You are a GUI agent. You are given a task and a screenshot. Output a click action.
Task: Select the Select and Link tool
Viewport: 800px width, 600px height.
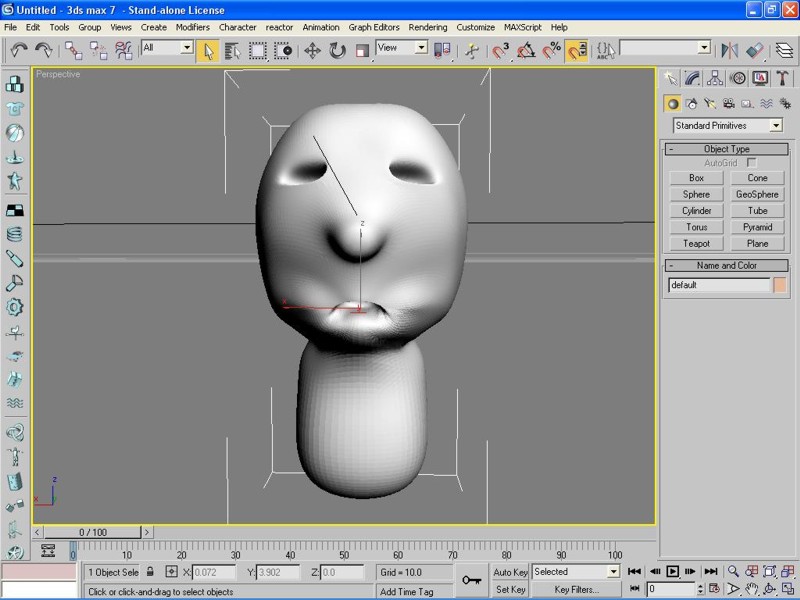pyautogui.click(x=73, y=50)
